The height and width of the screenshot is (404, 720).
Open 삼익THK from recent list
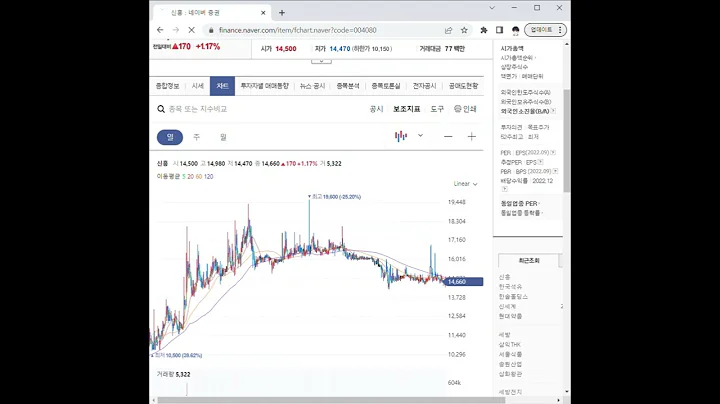click(510, 344)
